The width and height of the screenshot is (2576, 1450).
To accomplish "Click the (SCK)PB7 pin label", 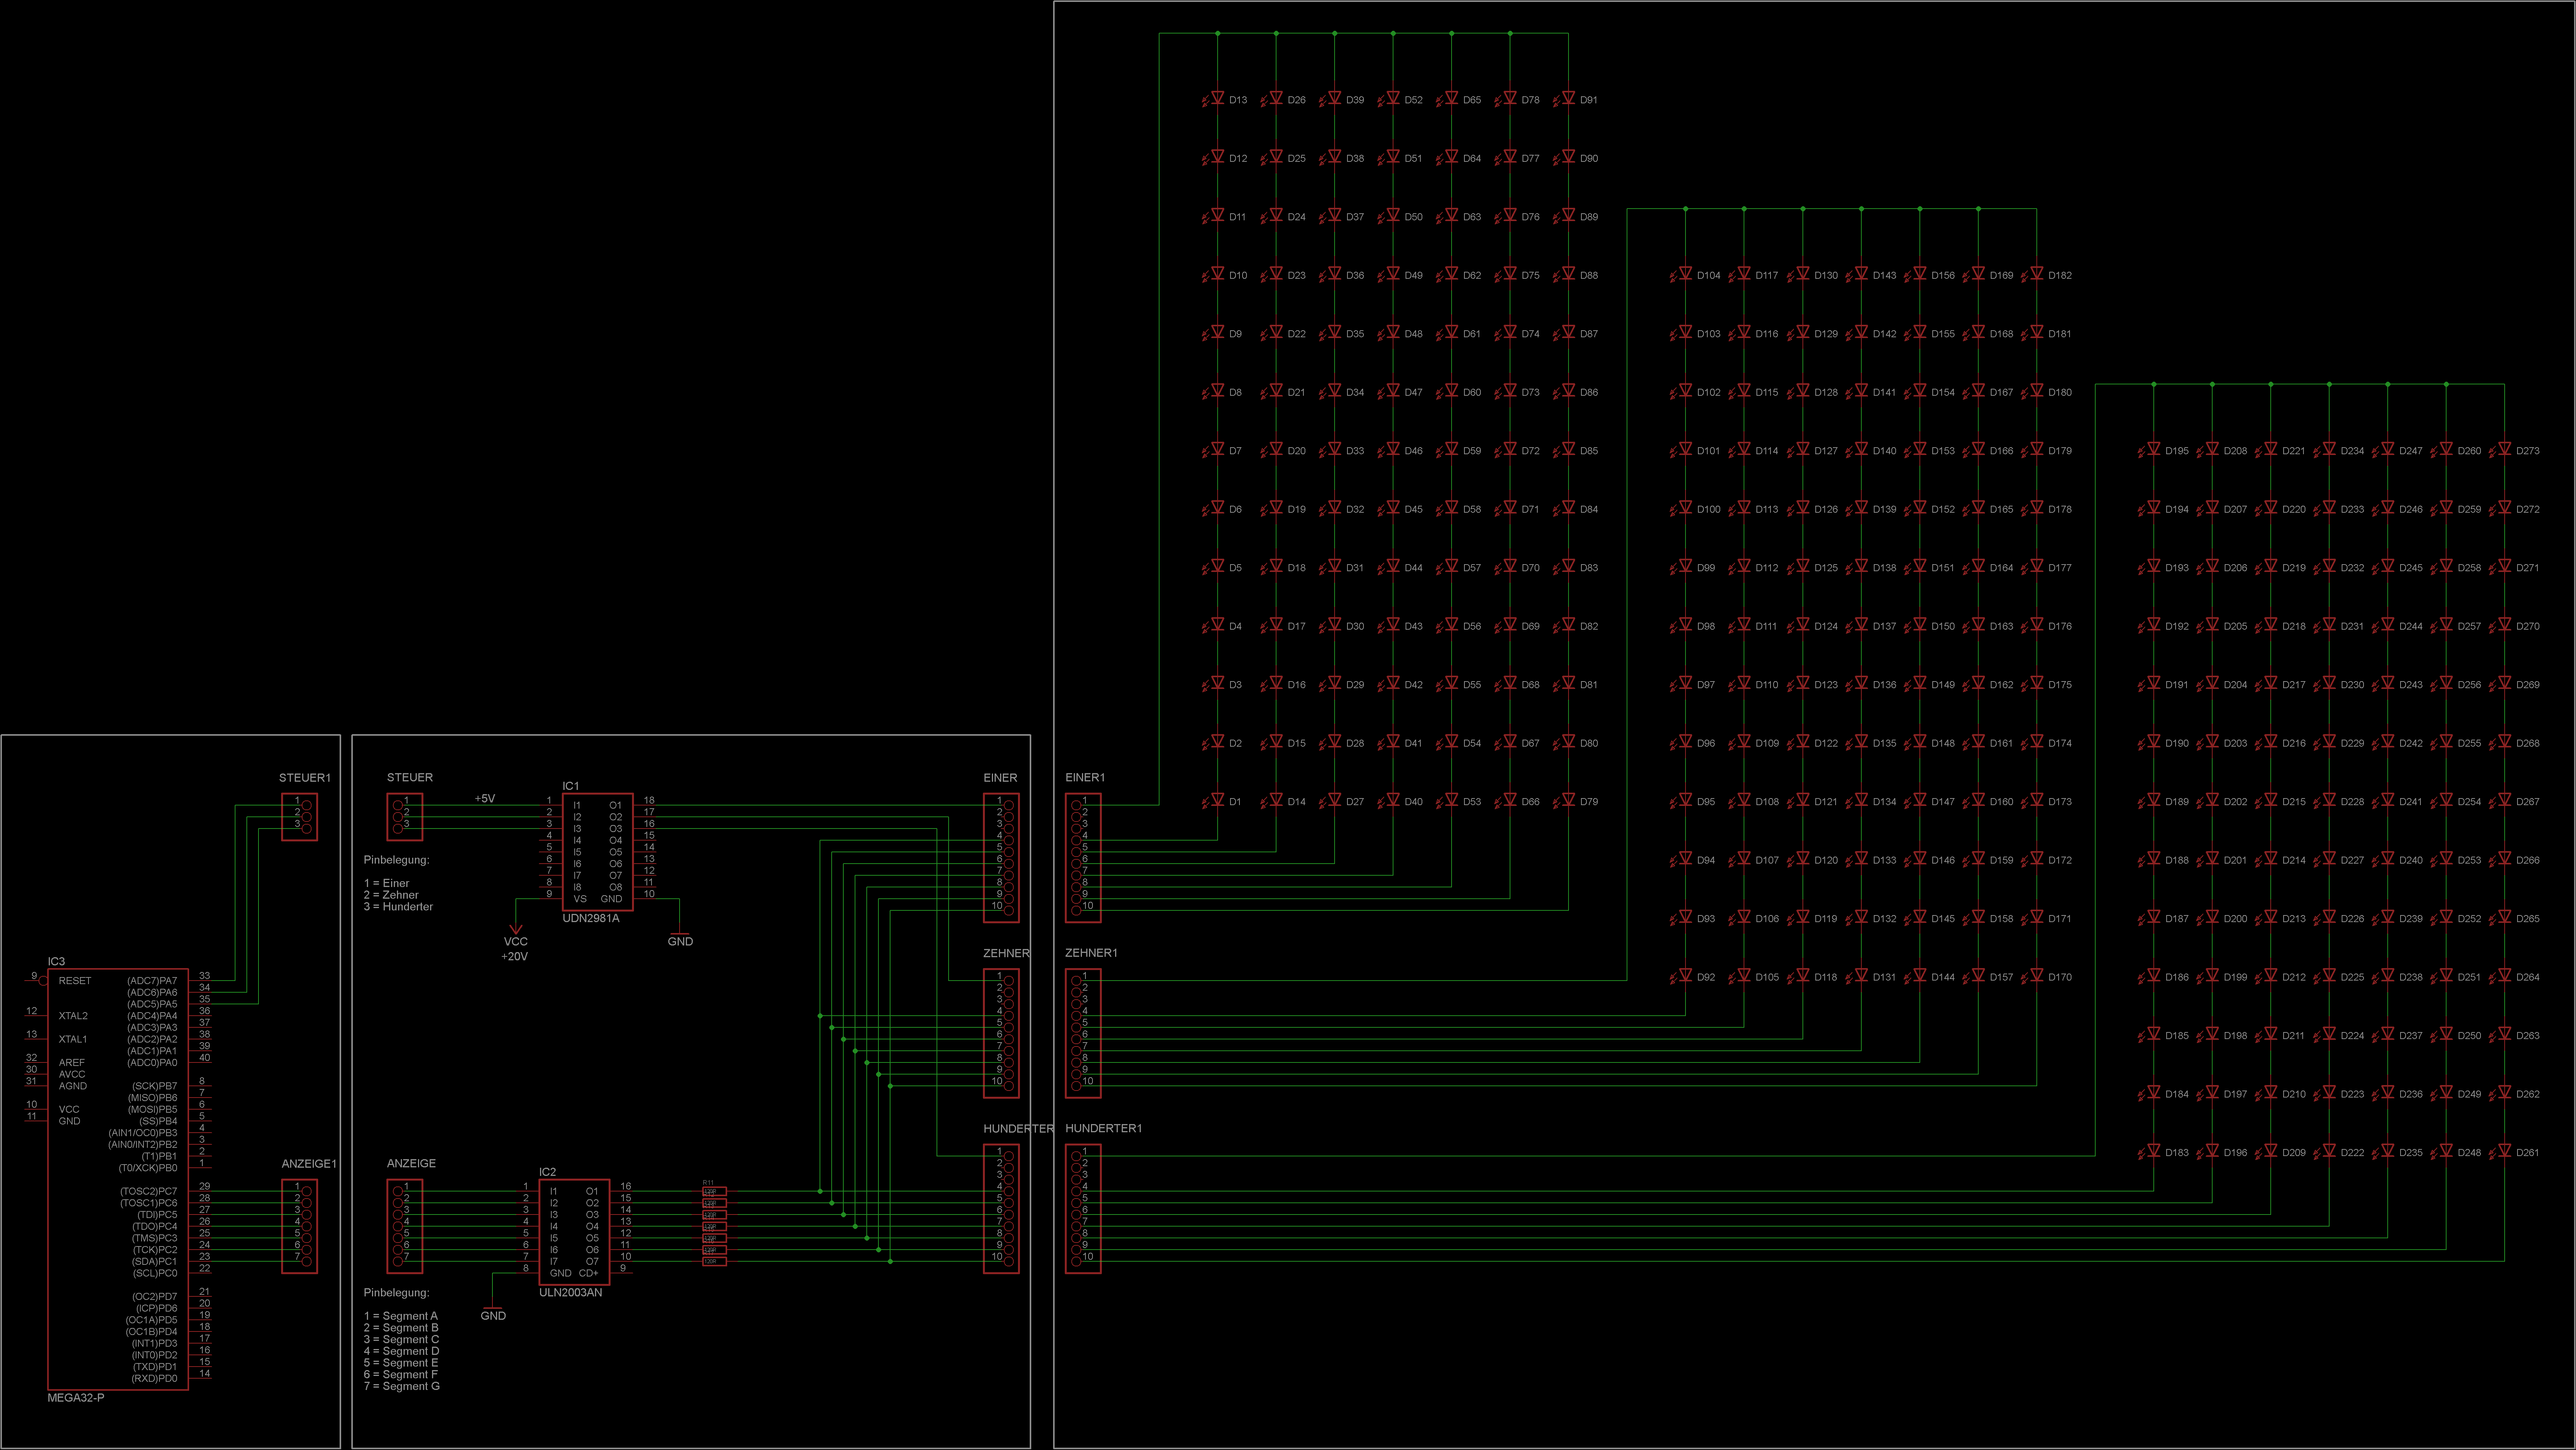I will 155,1086.
